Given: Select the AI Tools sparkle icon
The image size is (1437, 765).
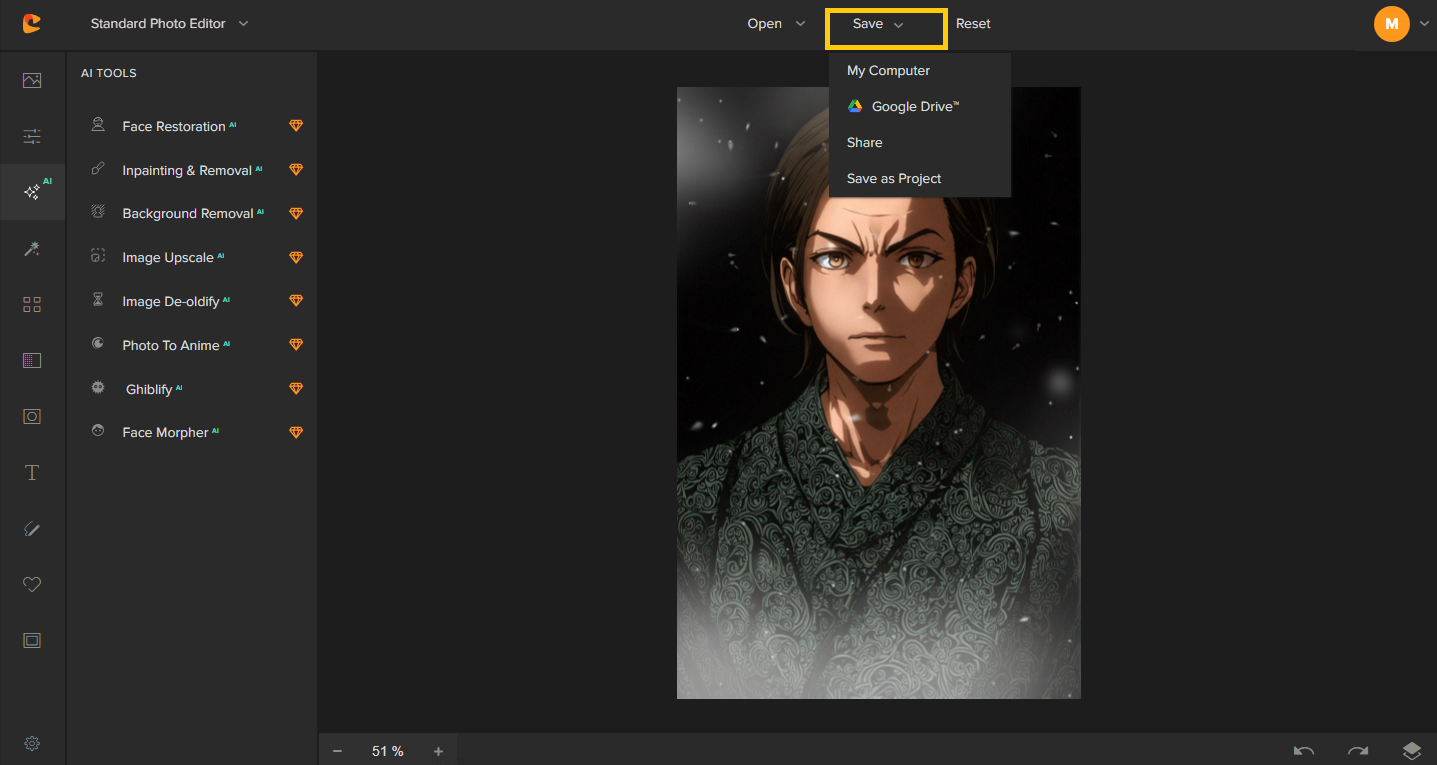Looking at the screenshot, I should pyautogui.click(x=32, y=192).
